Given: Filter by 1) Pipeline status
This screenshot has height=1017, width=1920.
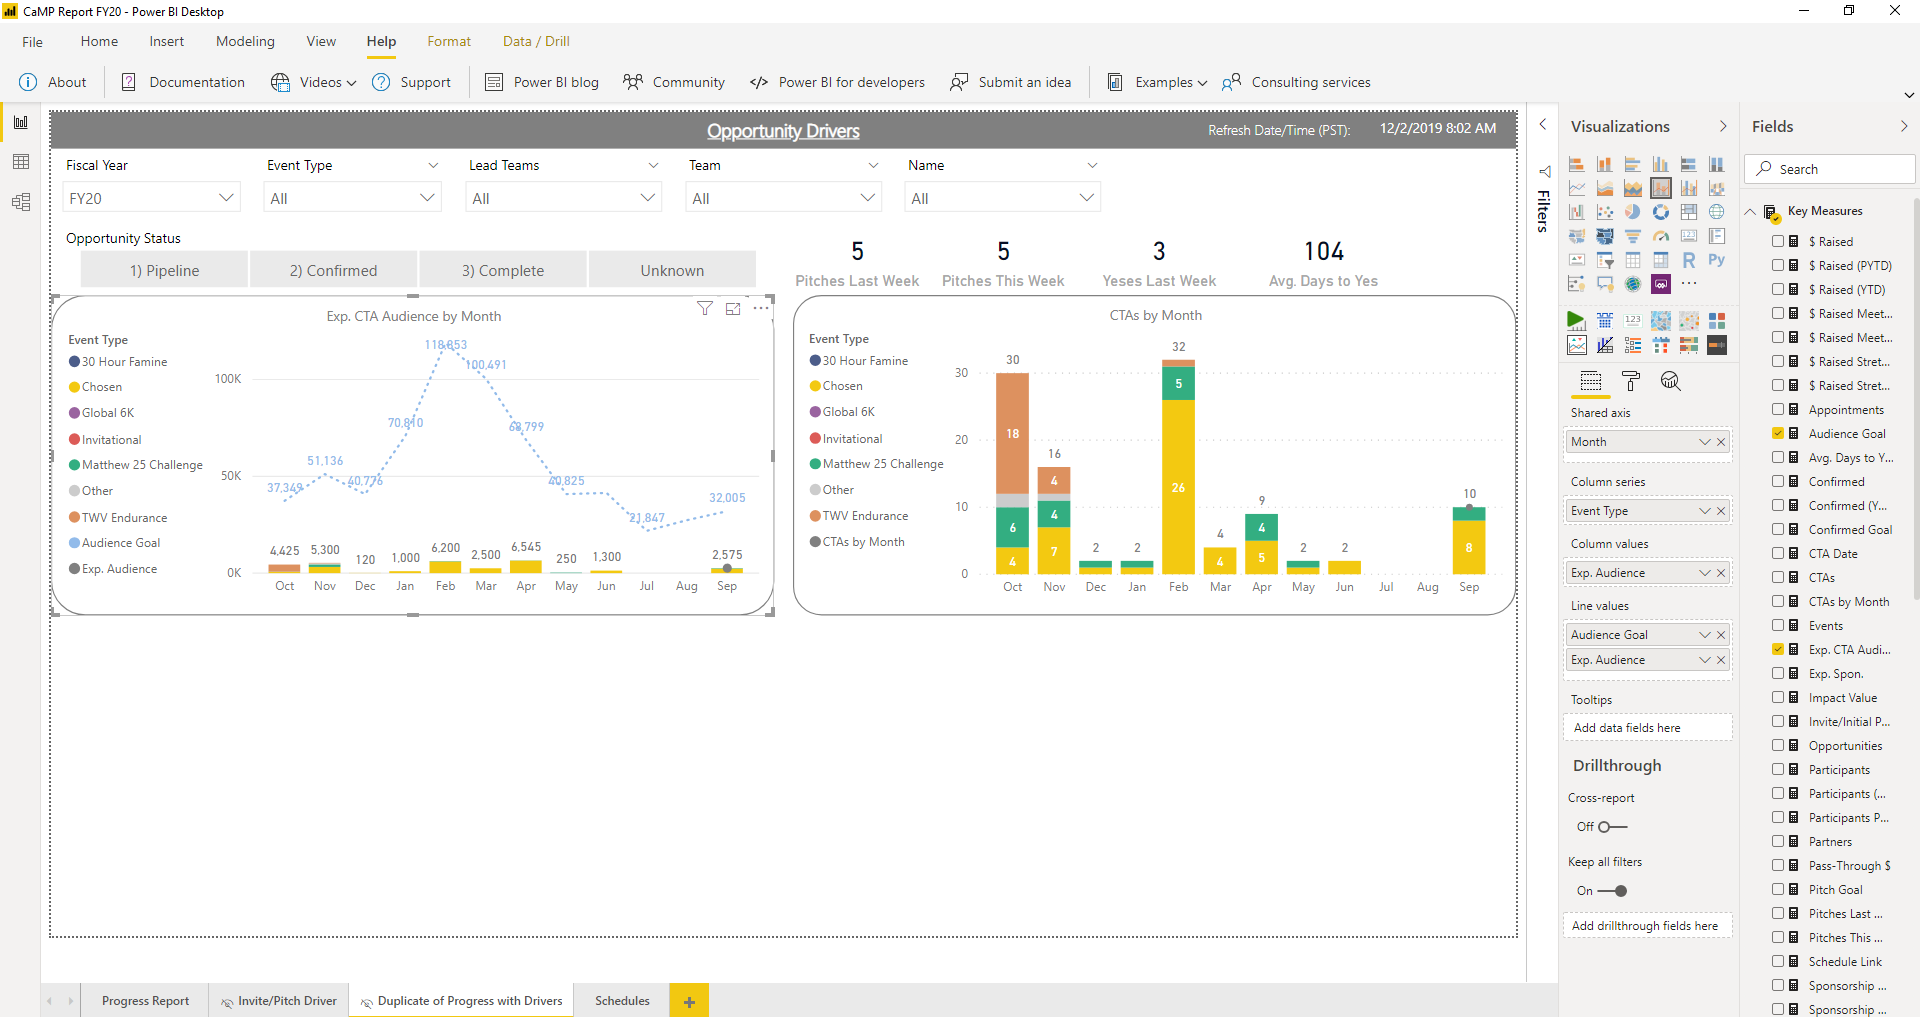Looking at the screenshot, I should (x=164, y=270).
